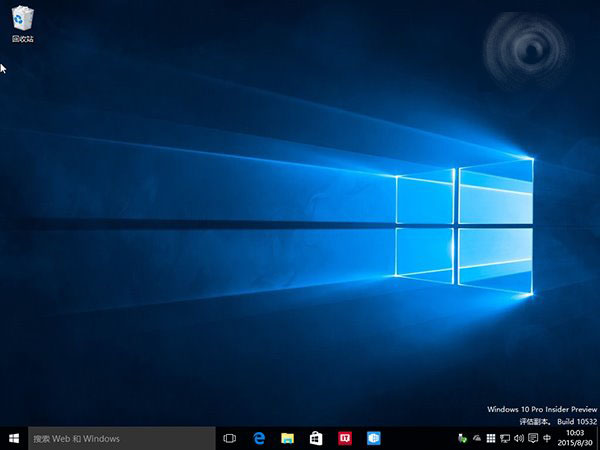Image resolution: width=600 pixels, height=450 pixels.
Task: Open the Windows Store taskbar icon
Action: [x=316, y=438]
